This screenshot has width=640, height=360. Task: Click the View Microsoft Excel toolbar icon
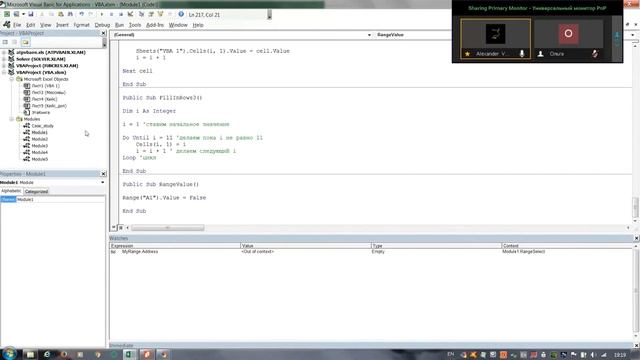click(7, 14)
